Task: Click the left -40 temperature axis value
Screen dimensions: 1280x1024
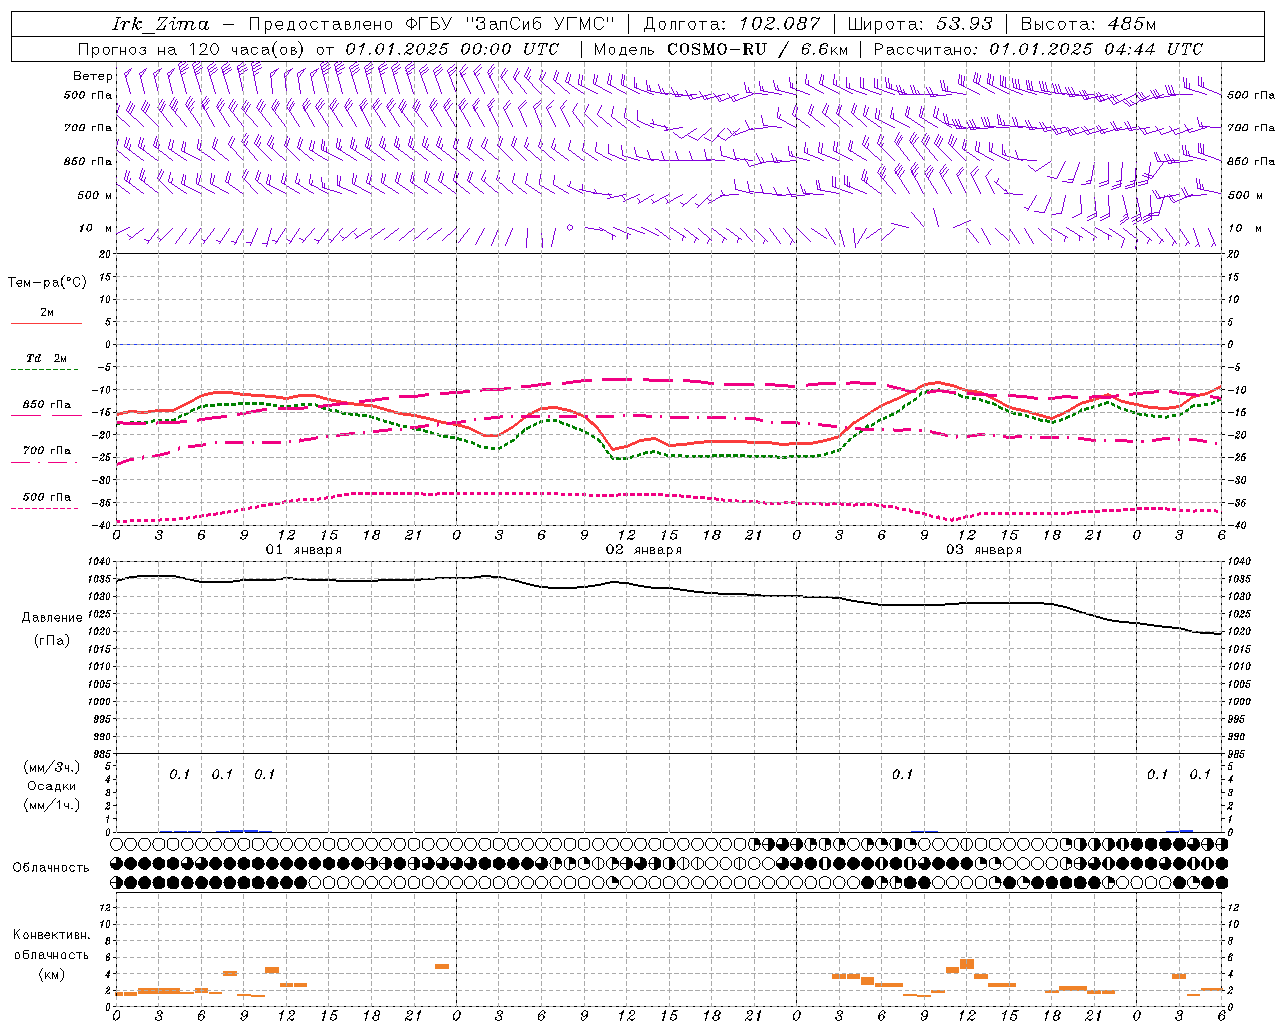Action: click(x=100, y=526)
